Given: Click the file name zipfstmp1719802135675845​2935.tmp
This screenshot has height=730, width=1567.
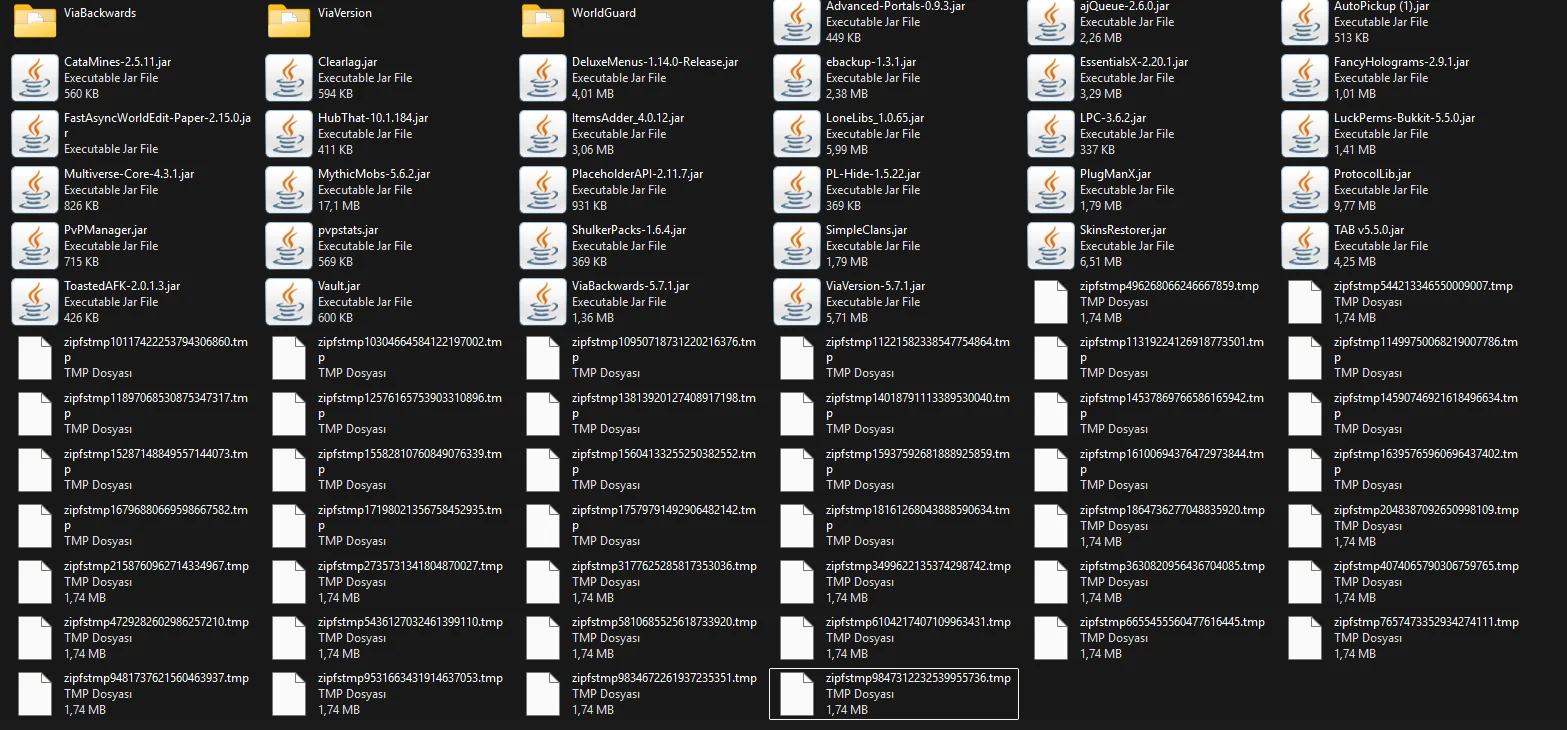Looking at the screenshot, I should tap(410, 517).
